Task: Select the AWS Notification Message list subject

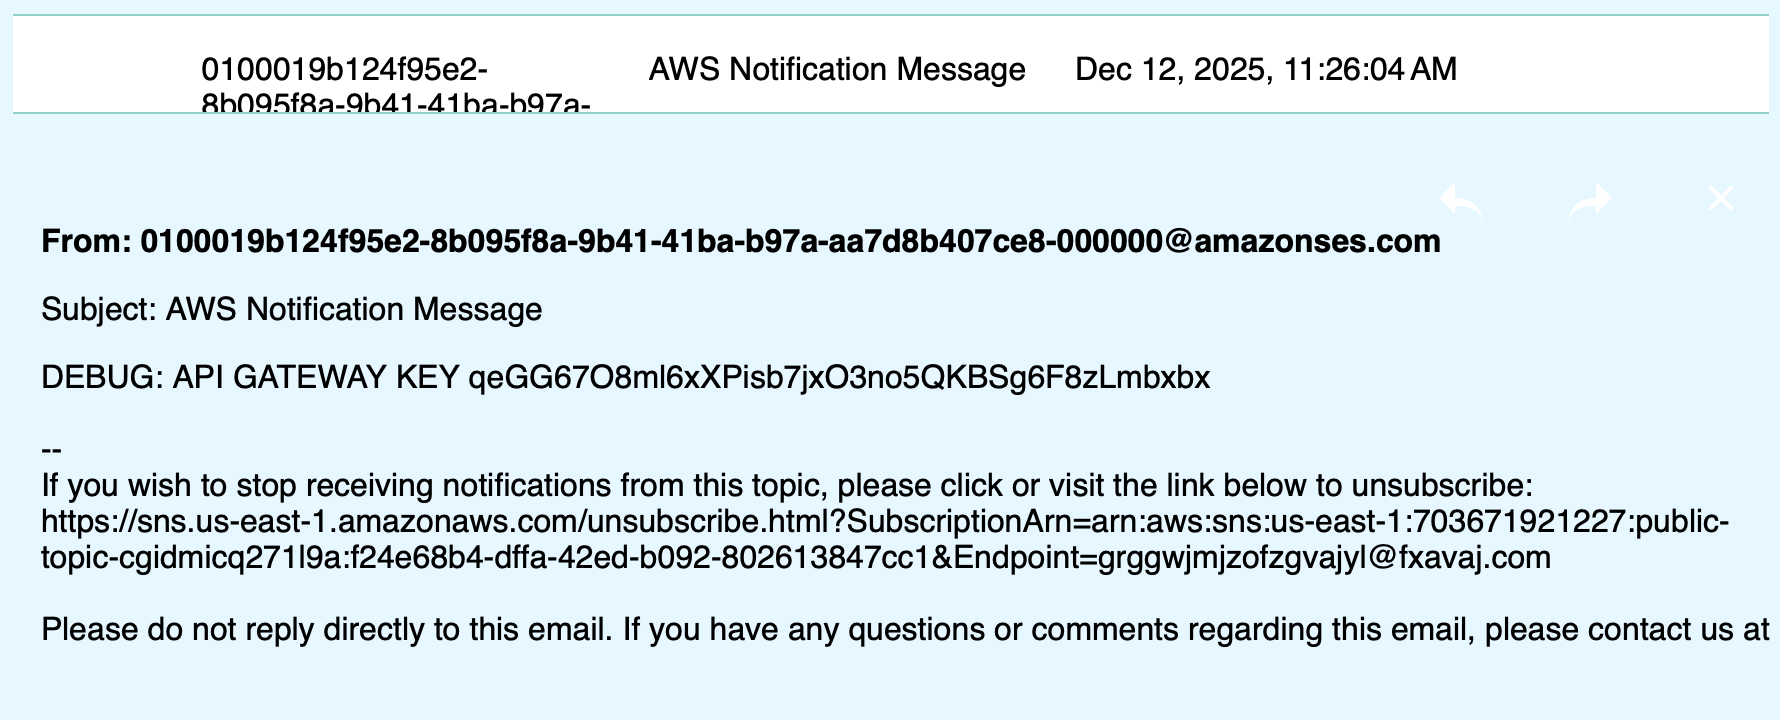Action: point(837,70)
